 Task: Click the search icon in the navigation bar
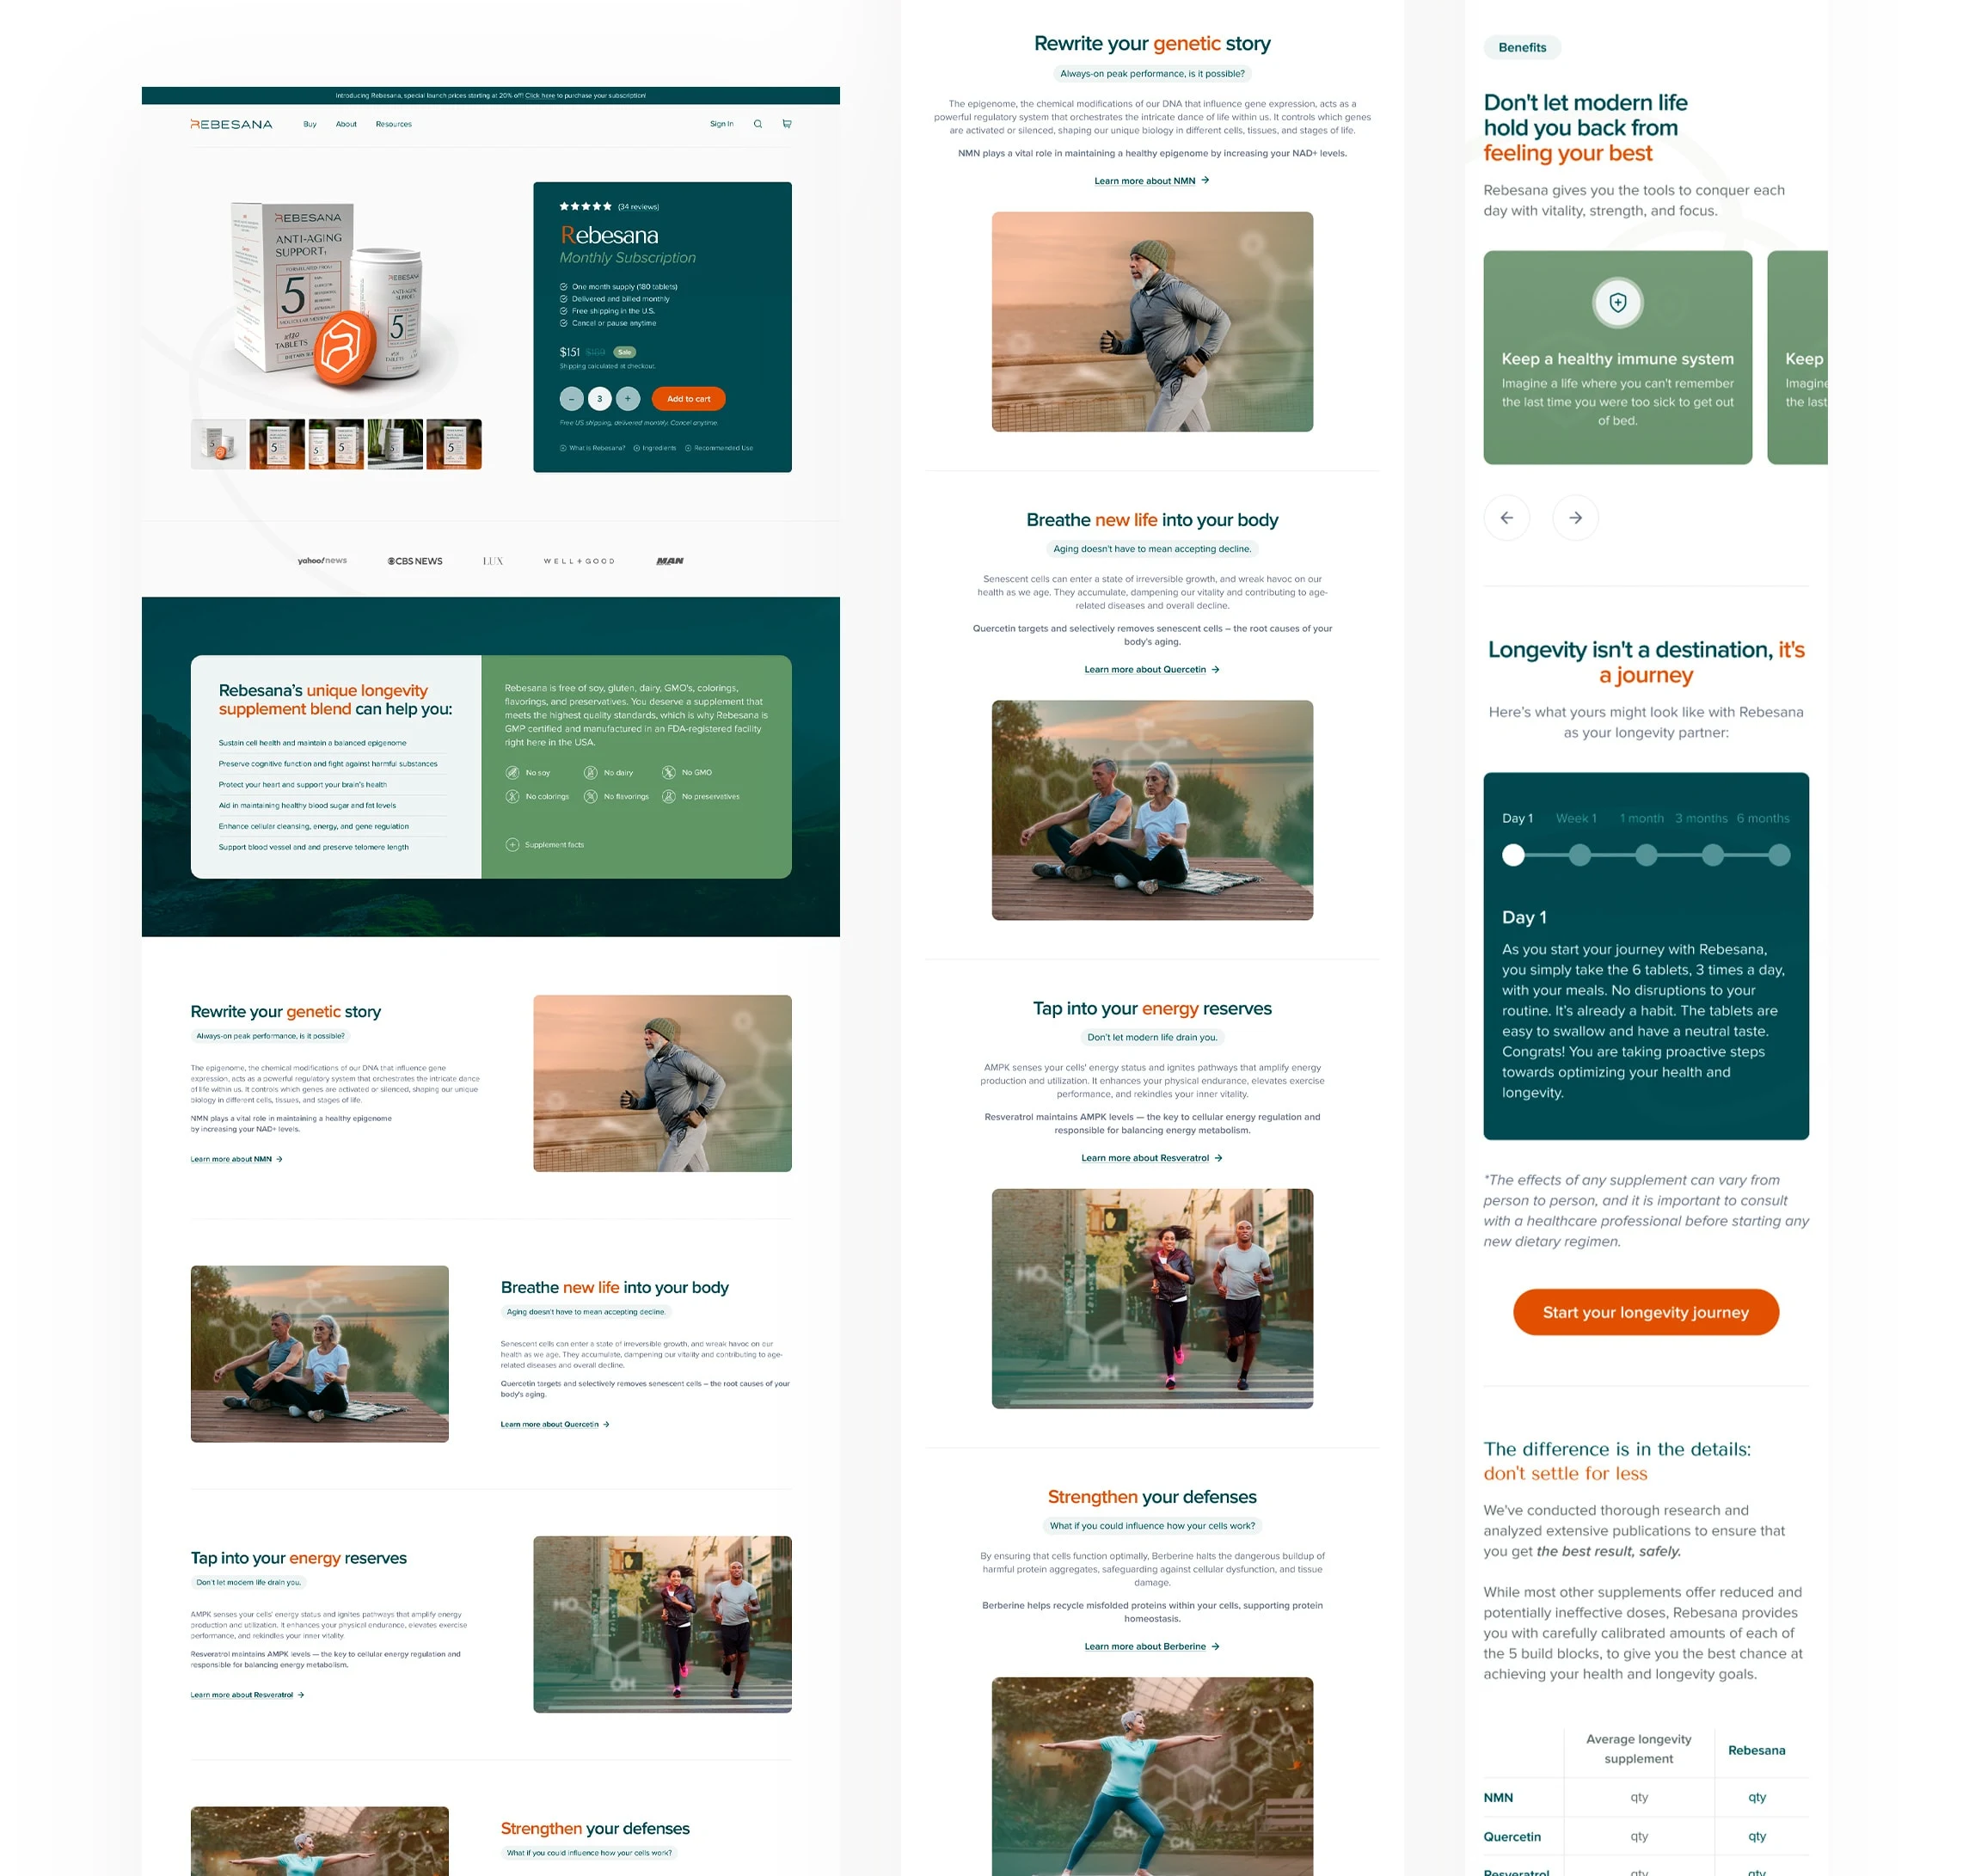(x=756, y=123)
